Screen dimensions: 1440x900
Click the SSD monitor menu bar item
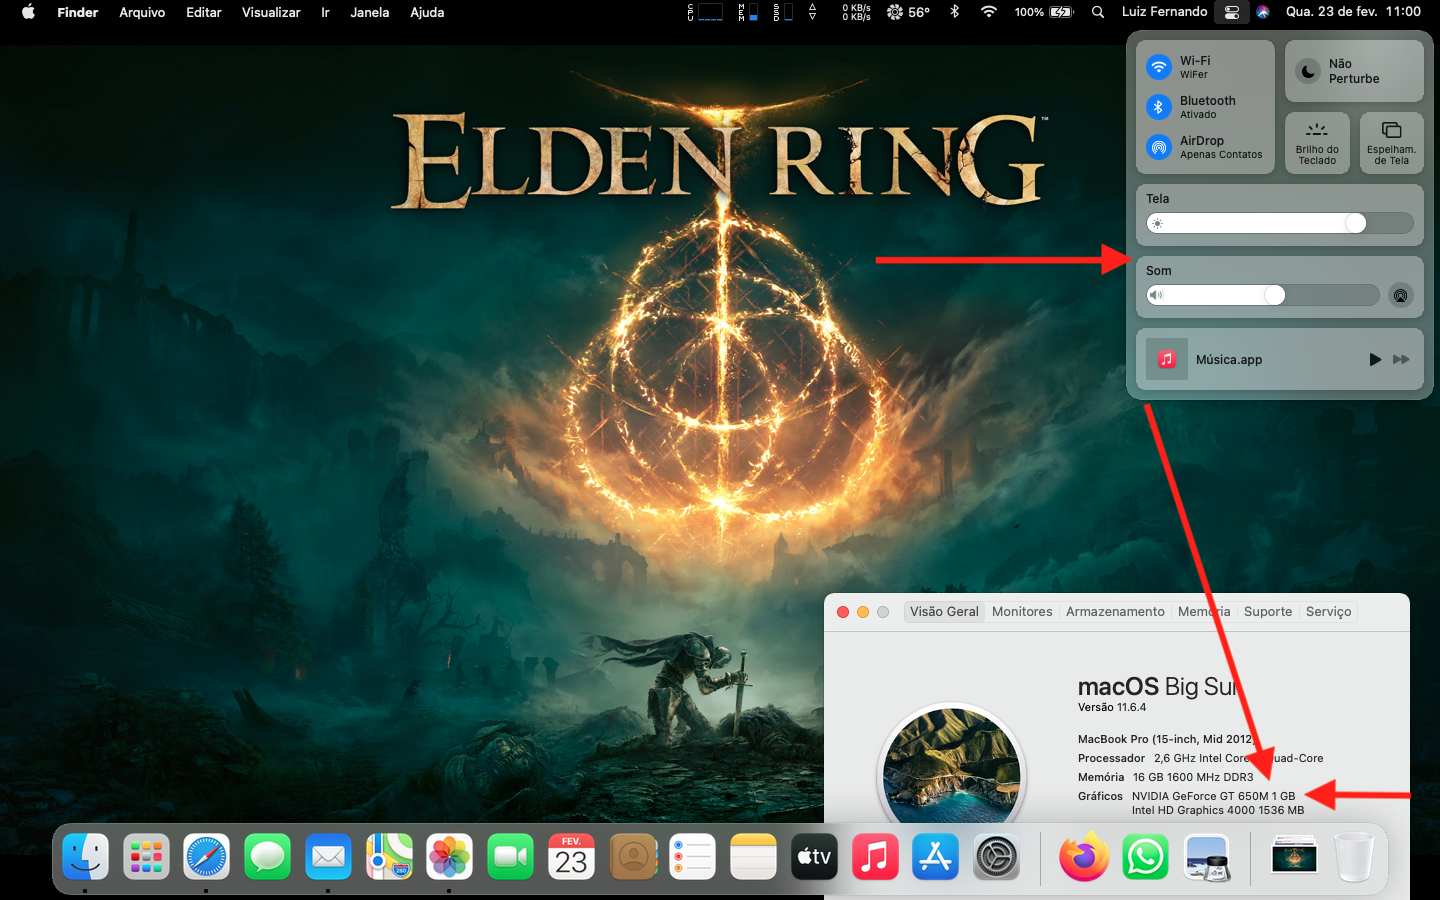pyautogui.click(x=783, y=12)
